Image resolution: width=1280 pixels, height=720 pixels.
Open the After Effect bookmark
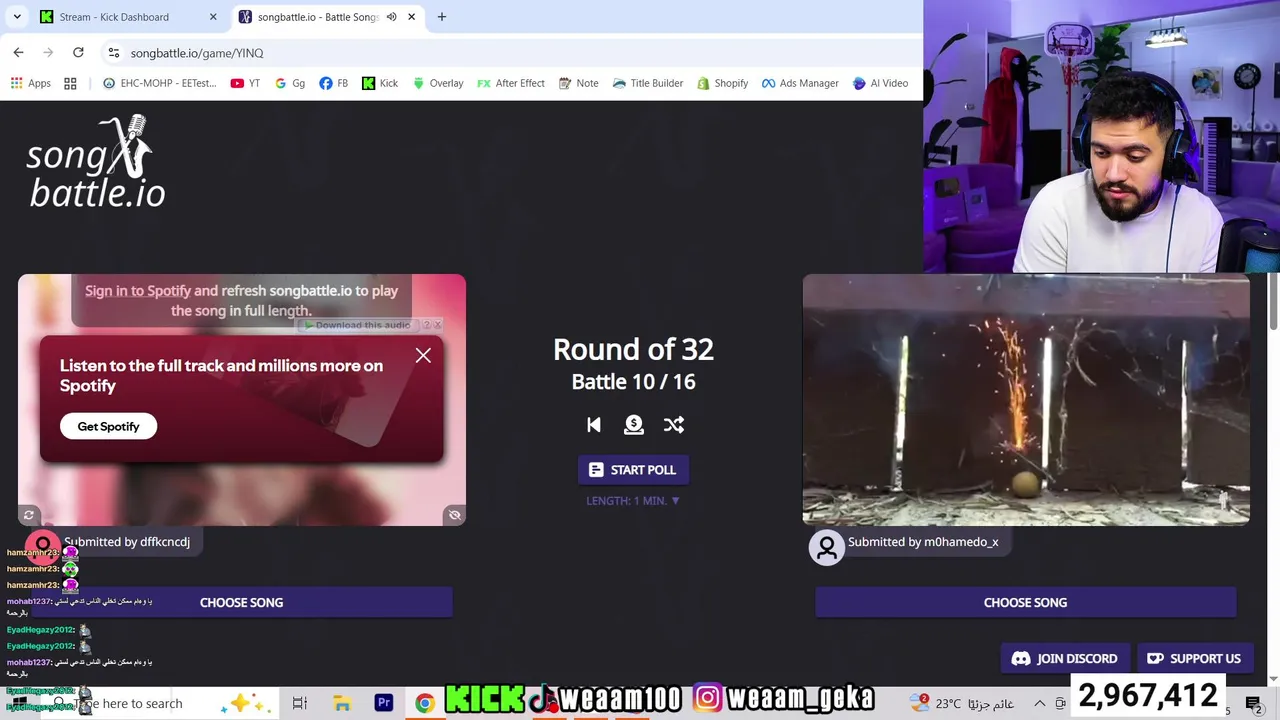(511, 83)
